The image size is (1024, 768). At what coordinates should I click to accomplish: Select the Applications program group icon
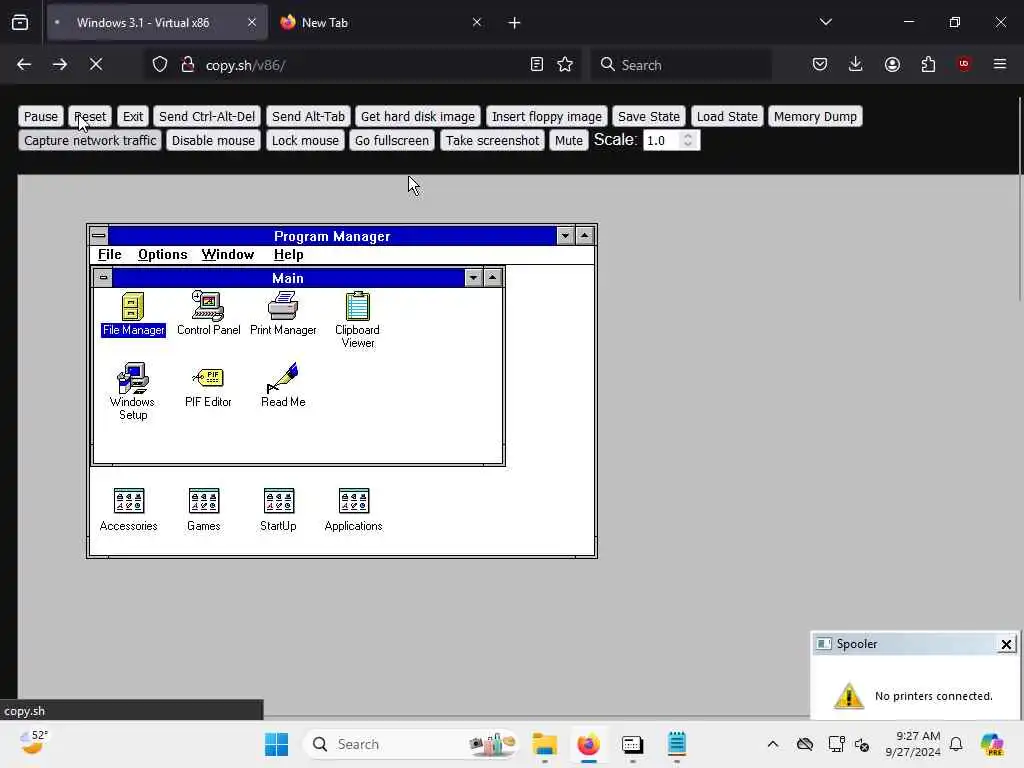pos(353,510)
